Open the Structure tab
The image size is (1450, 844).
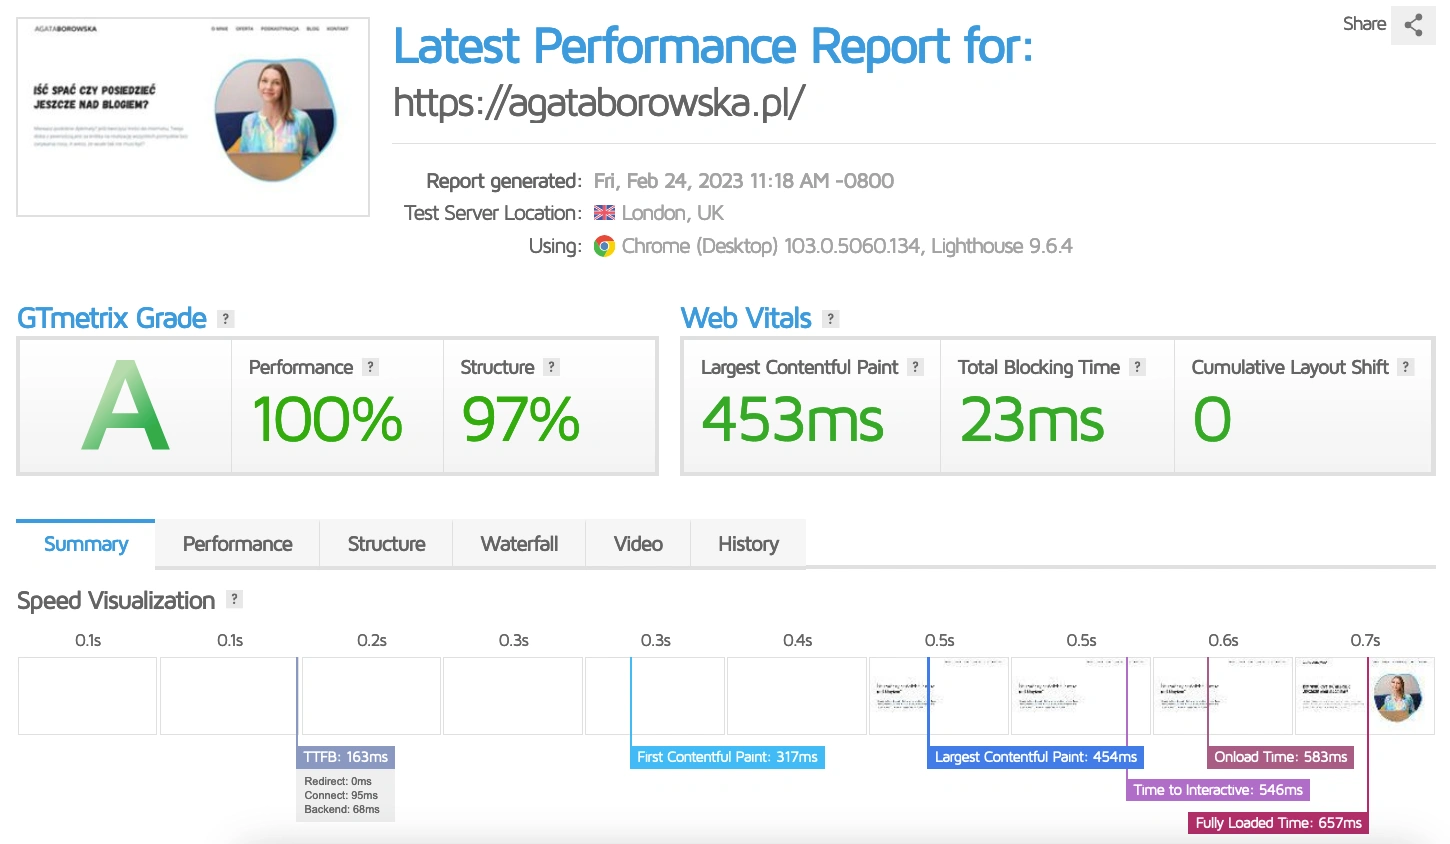click(386, 544)
